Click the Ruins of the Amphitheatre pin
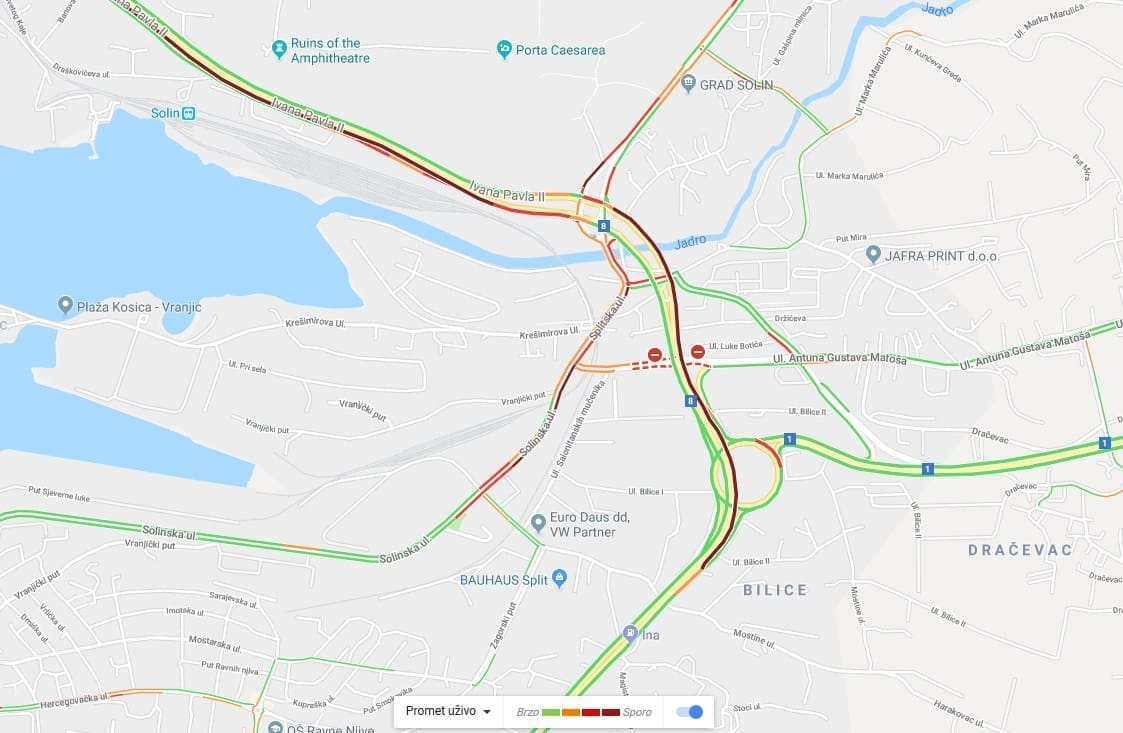This screenshot has height=733, width=1123. [279, 49]
